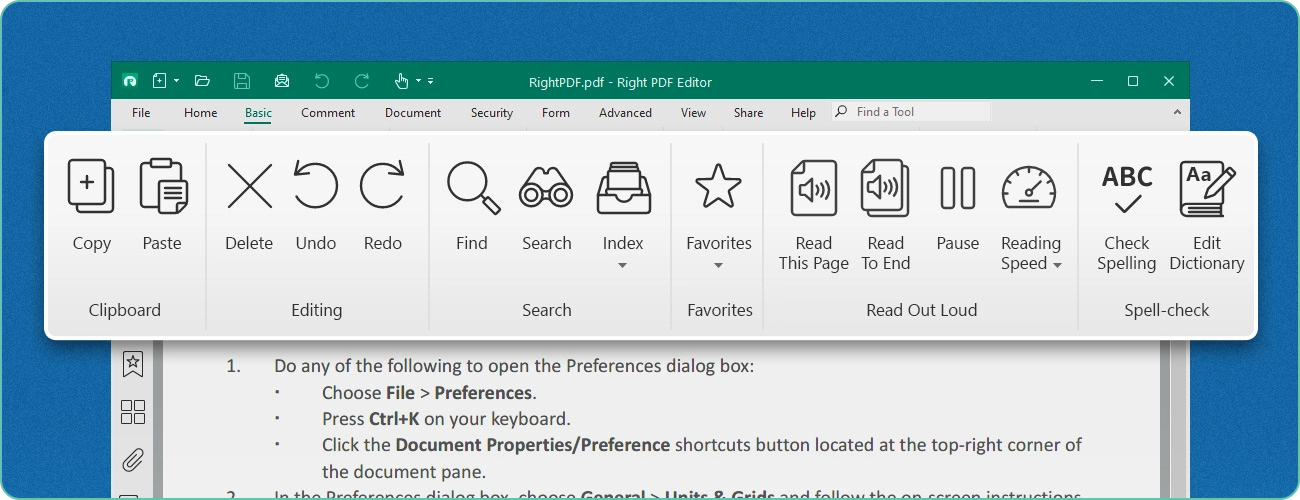The height and width of the screenshot is (500, 1300).
Task: Expand the new document dropdown arrow
Action: tap(176, 81)
